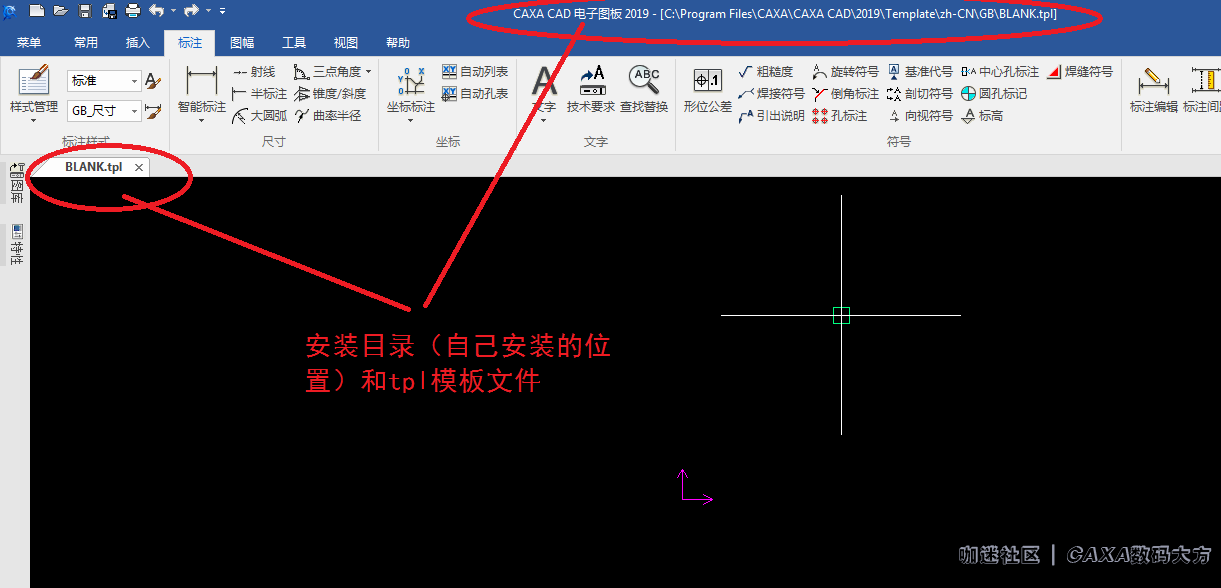Expand the 坐标标注 dropdown arrow
This screenshot has width=1221, height=588.
[x=411, y=120]
